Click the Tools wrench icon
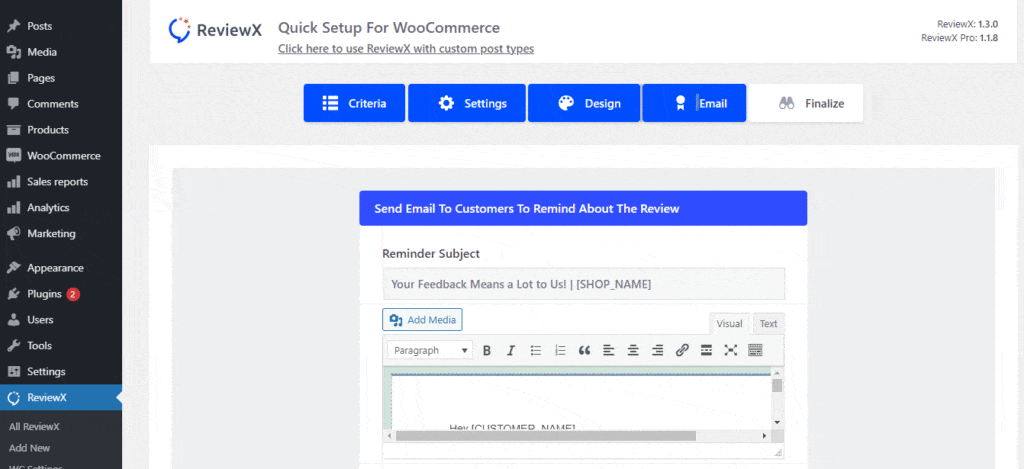Image resolution: width=1024 pixels, height=469 pixels. point(13,346)
